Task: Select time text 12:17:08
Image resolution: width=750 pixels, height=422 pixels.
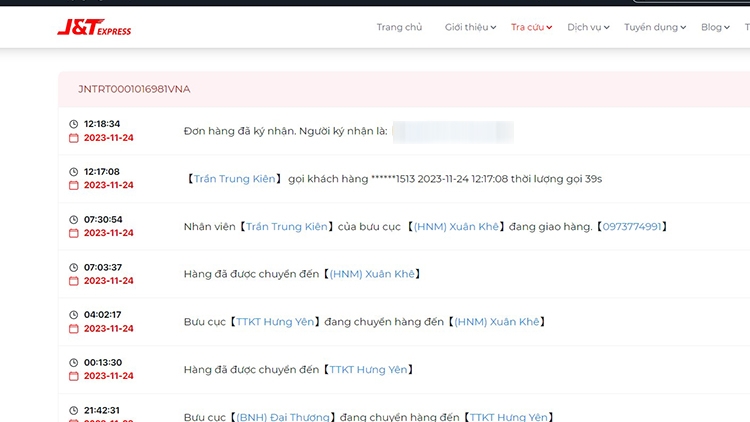Action: click(x=102, y=172)
